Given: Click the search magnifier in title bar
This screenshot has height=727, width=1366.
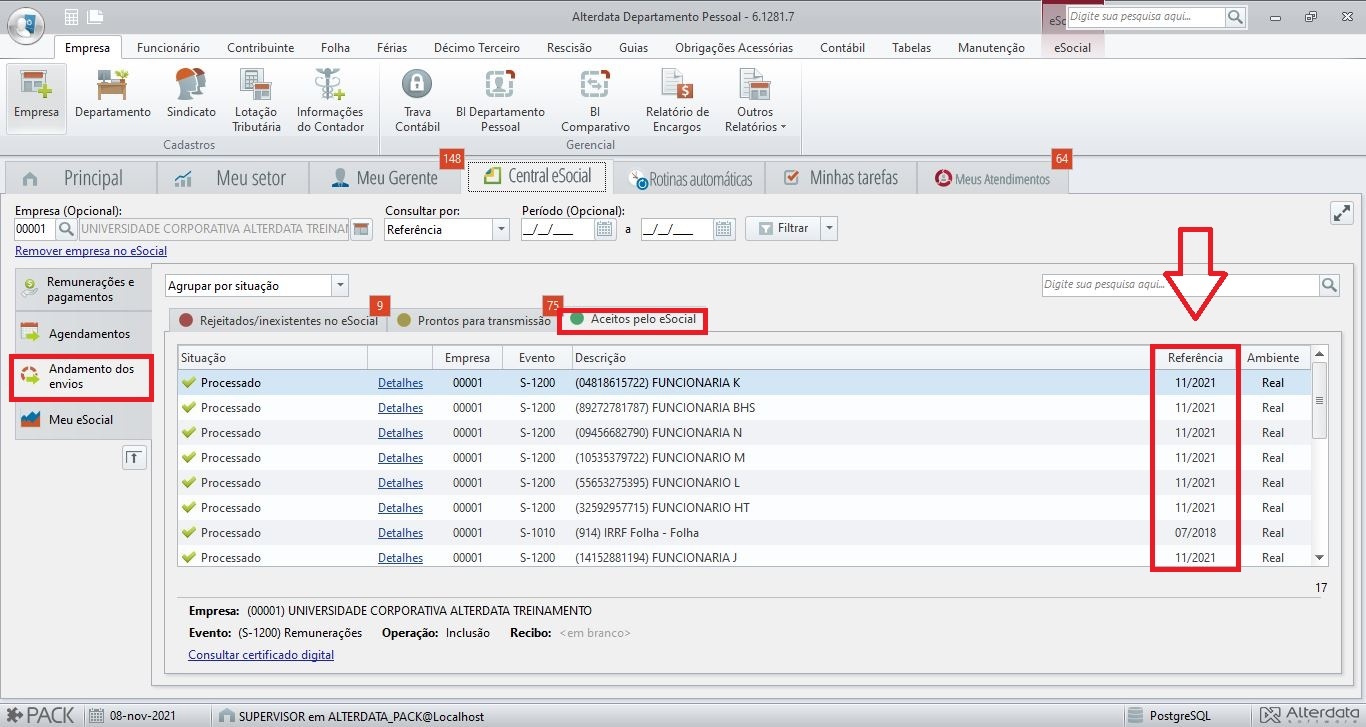Looking at the screenshot, I should (1235, 17).
